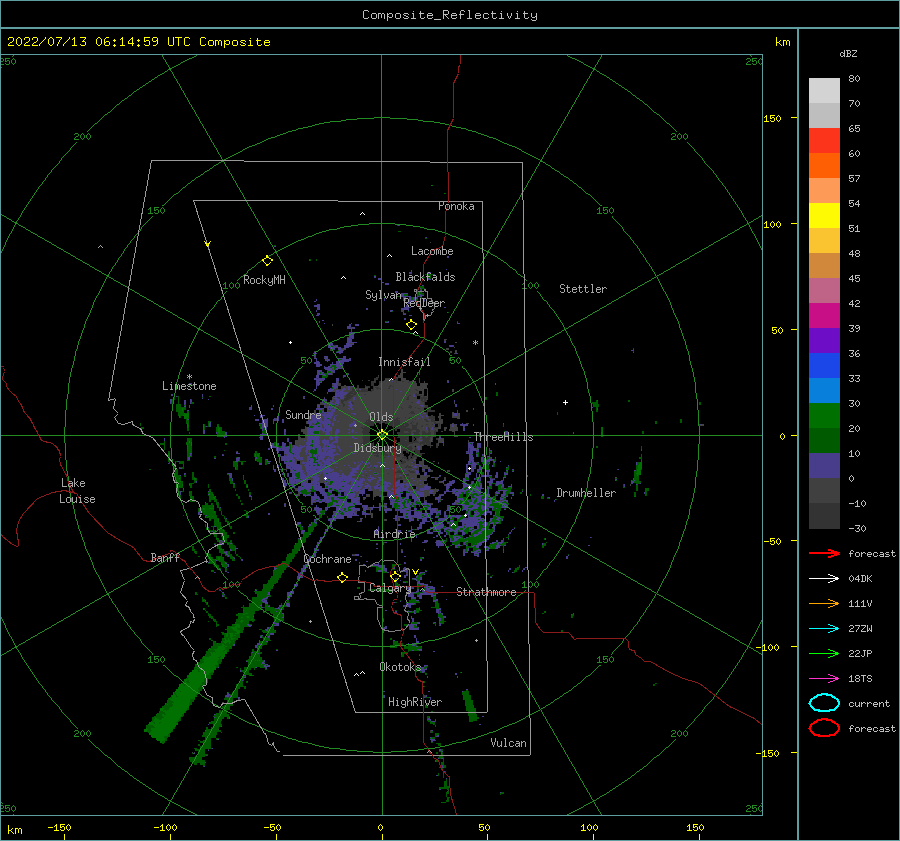900x841 pixels.
Task: Click the yellow diamond marker near Cochrane
Action: (x=342, y=577)
